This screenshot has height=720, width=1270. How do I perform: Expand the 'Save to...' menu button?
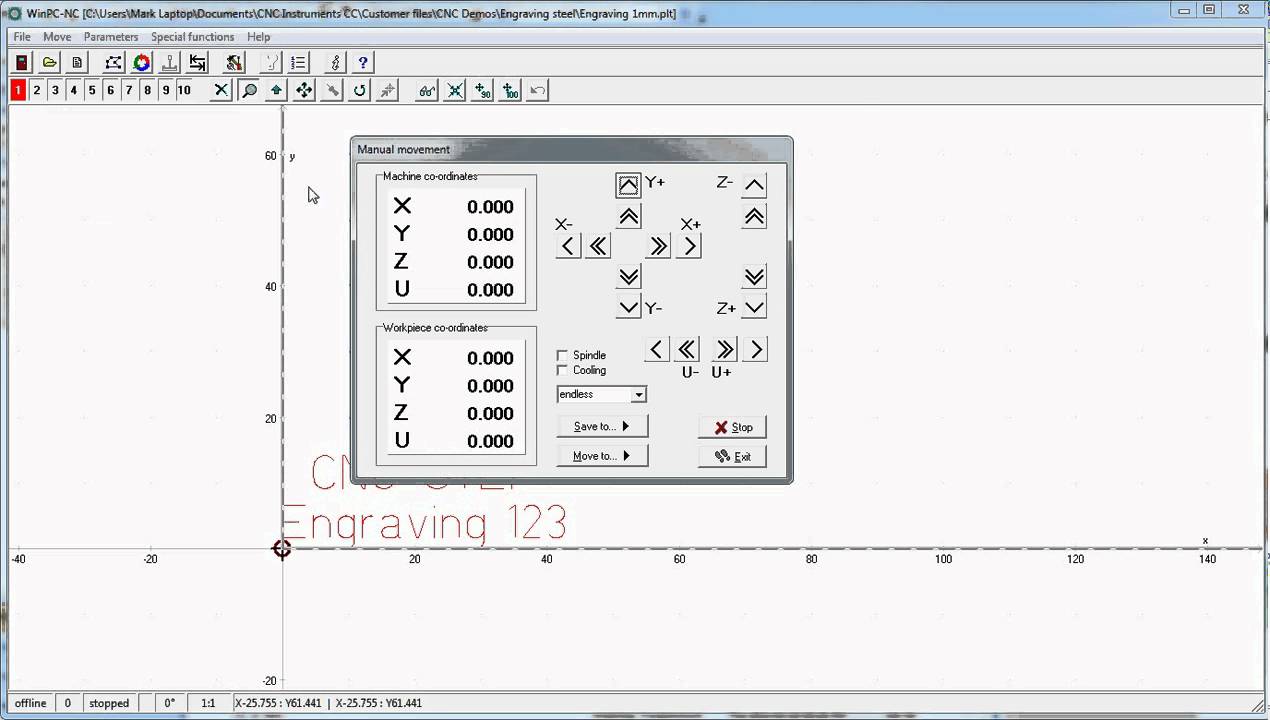[x=602, y=426]
